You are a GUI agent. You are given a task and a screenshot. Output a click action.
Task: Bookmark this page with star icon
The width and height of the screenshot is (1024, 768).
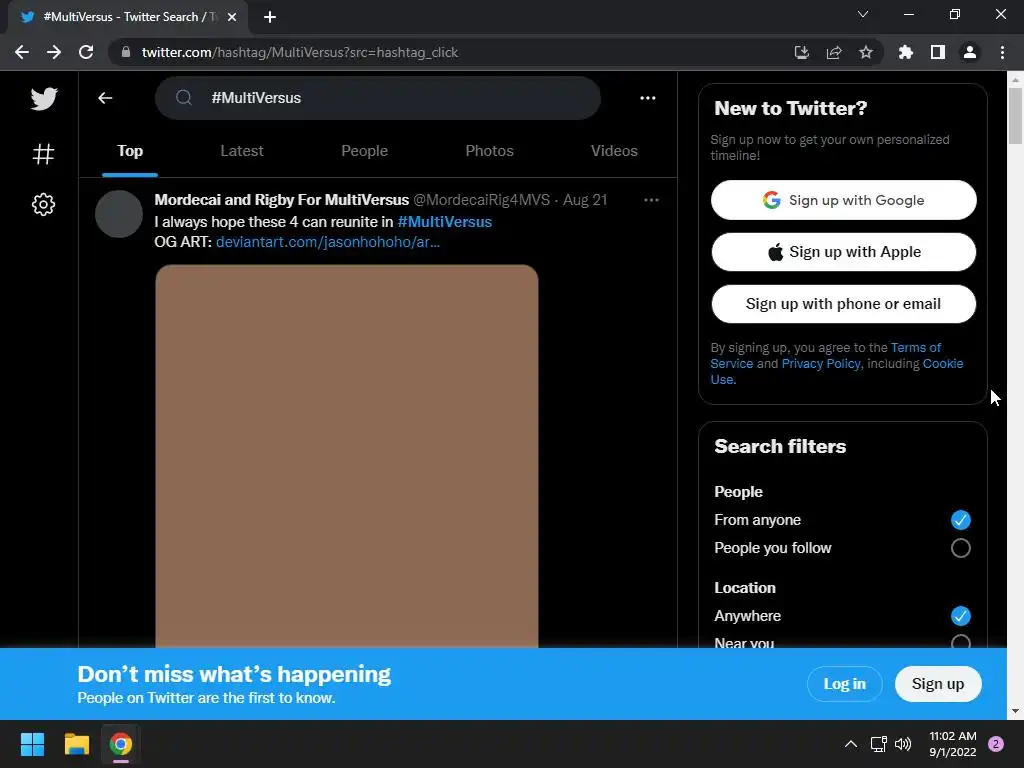866,52
